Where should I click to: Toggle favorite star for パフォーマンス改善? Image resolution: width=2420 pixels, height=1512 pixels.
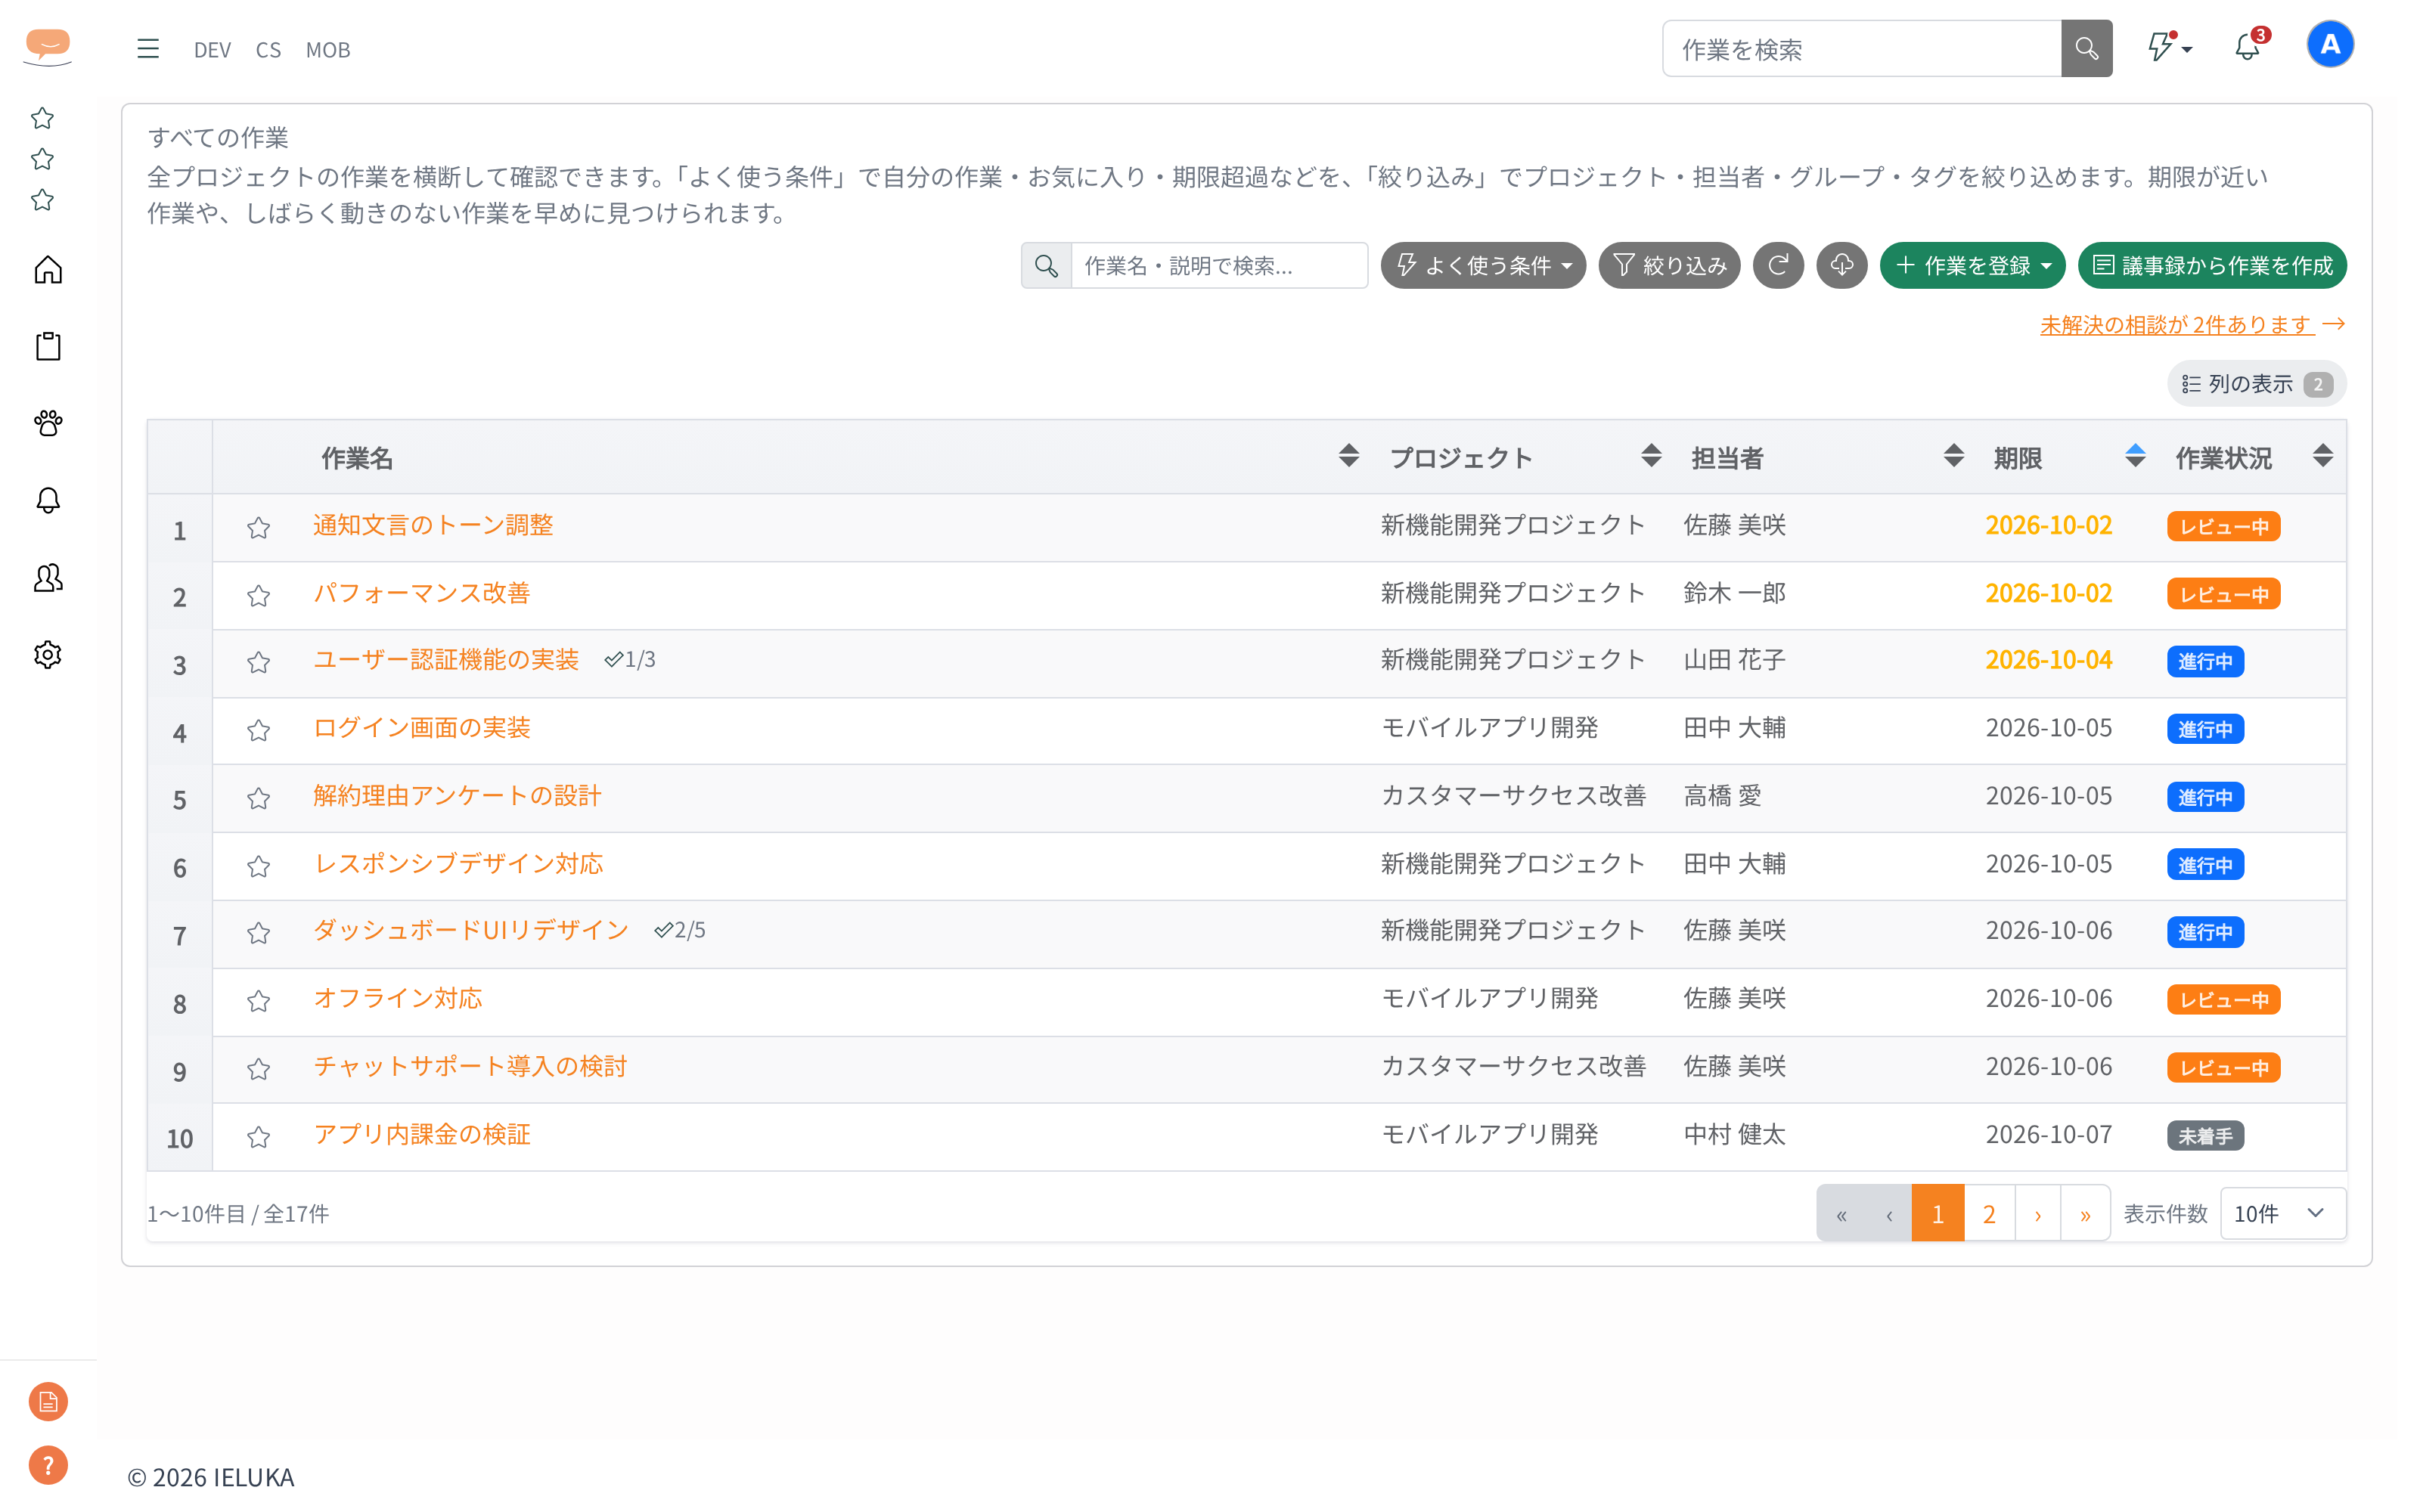tap(258, 595)
